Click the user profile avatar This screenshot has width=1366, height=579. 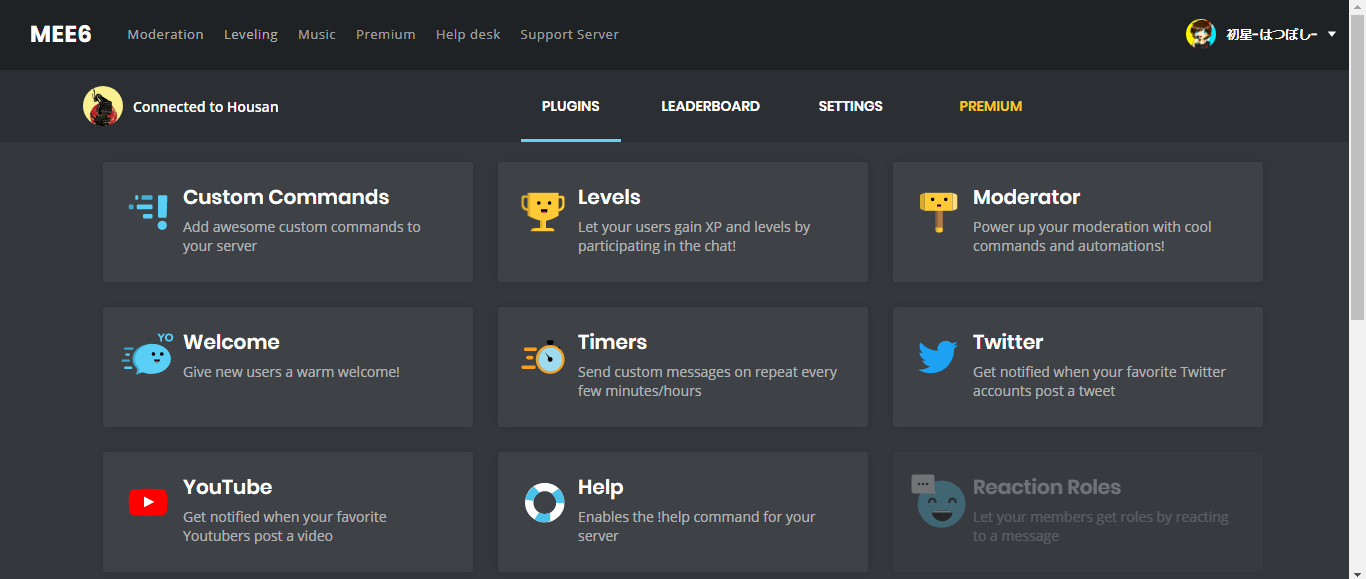pyautogui.click(x=1201, y=34)
